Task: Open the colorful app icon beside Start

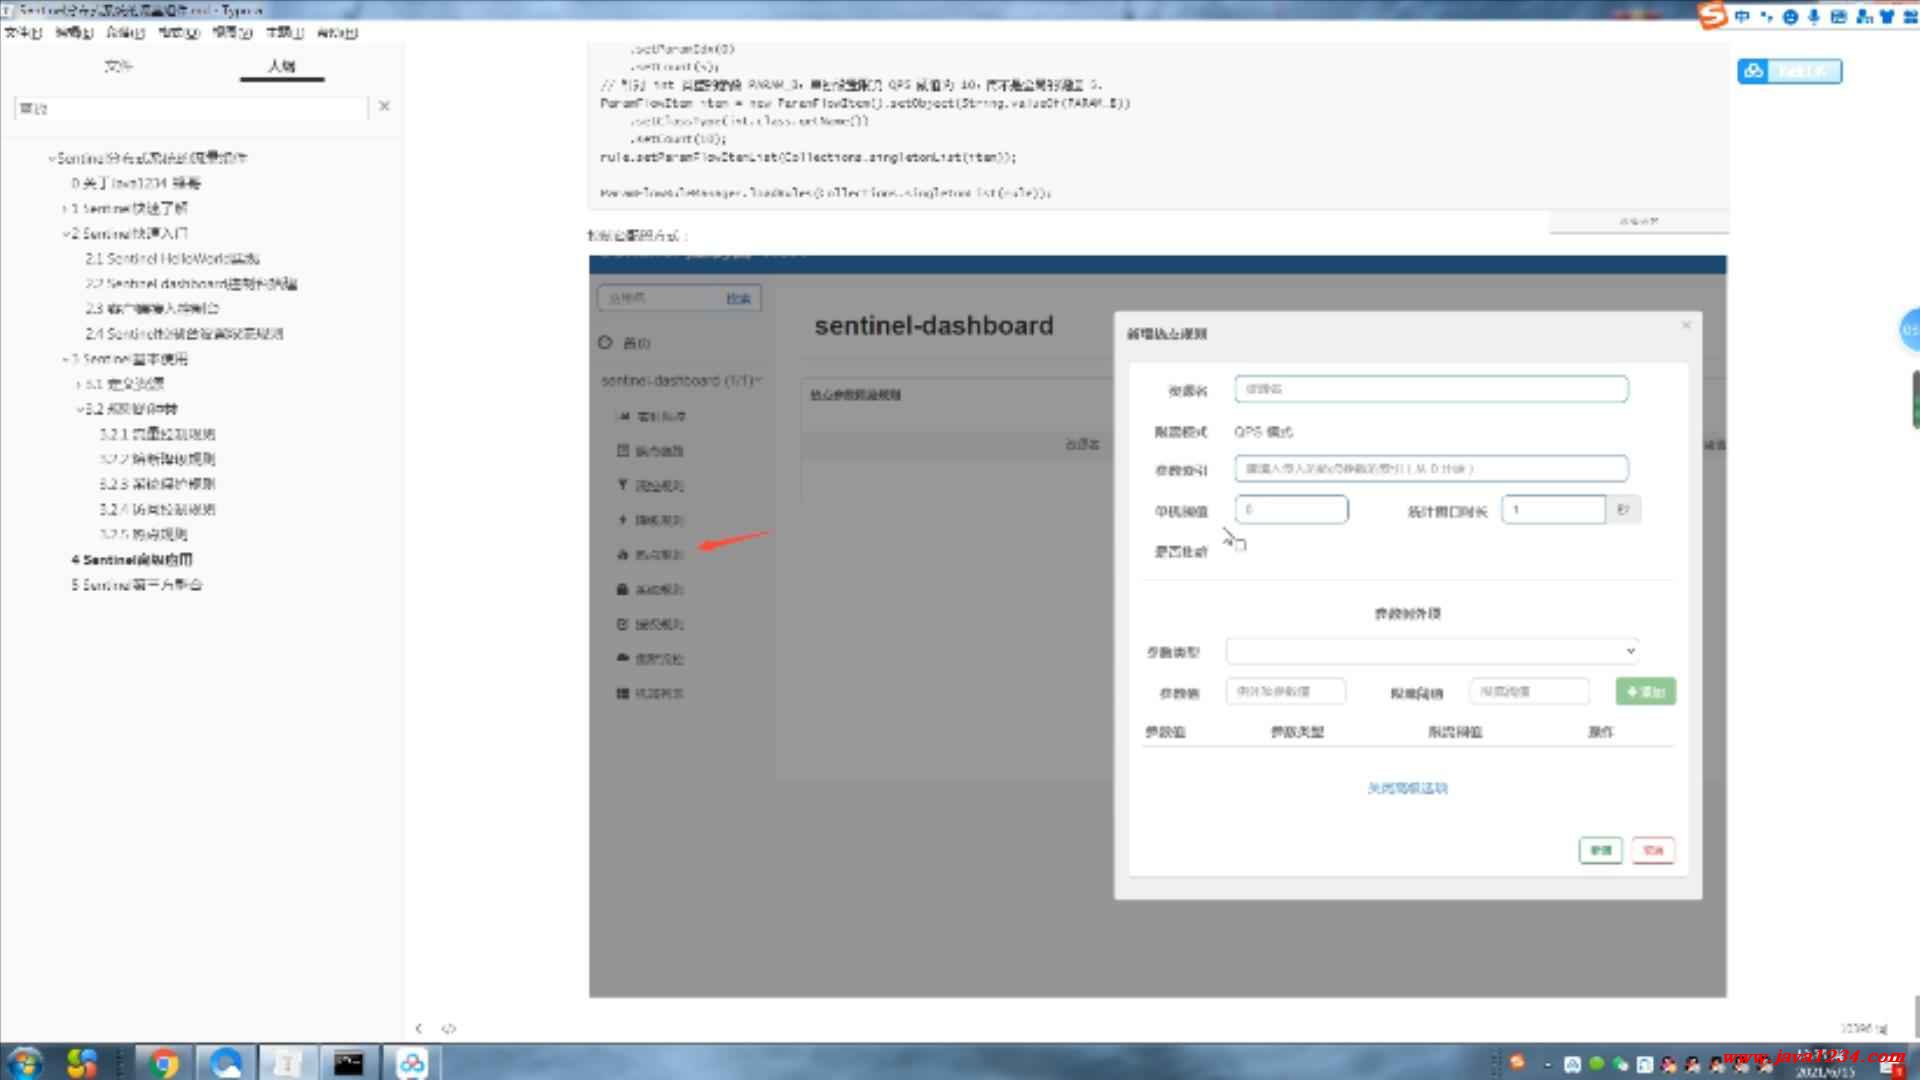Action: 82,1063
